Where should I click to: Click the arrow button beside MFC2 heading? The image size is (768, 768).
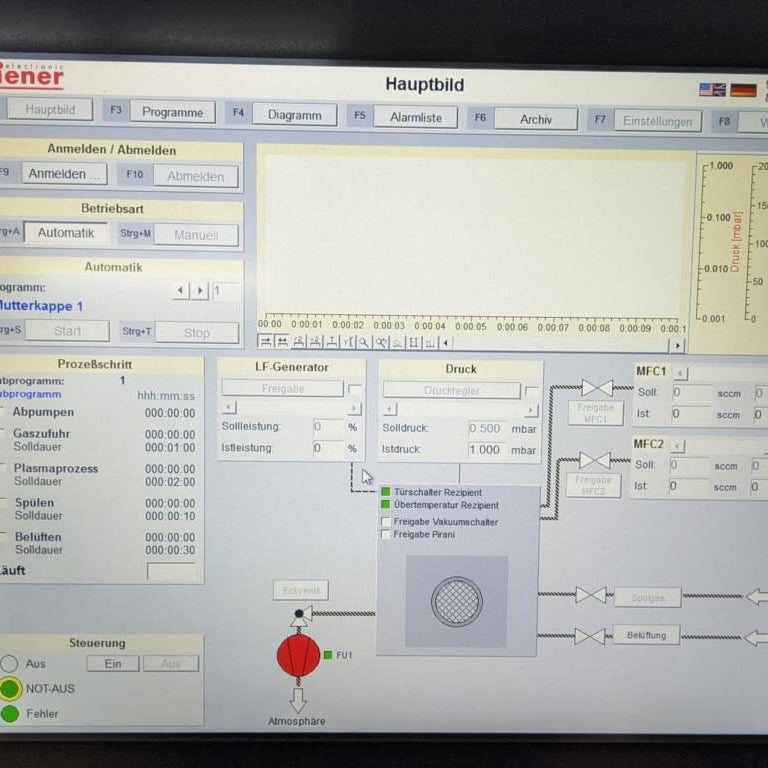coord(678,446)
